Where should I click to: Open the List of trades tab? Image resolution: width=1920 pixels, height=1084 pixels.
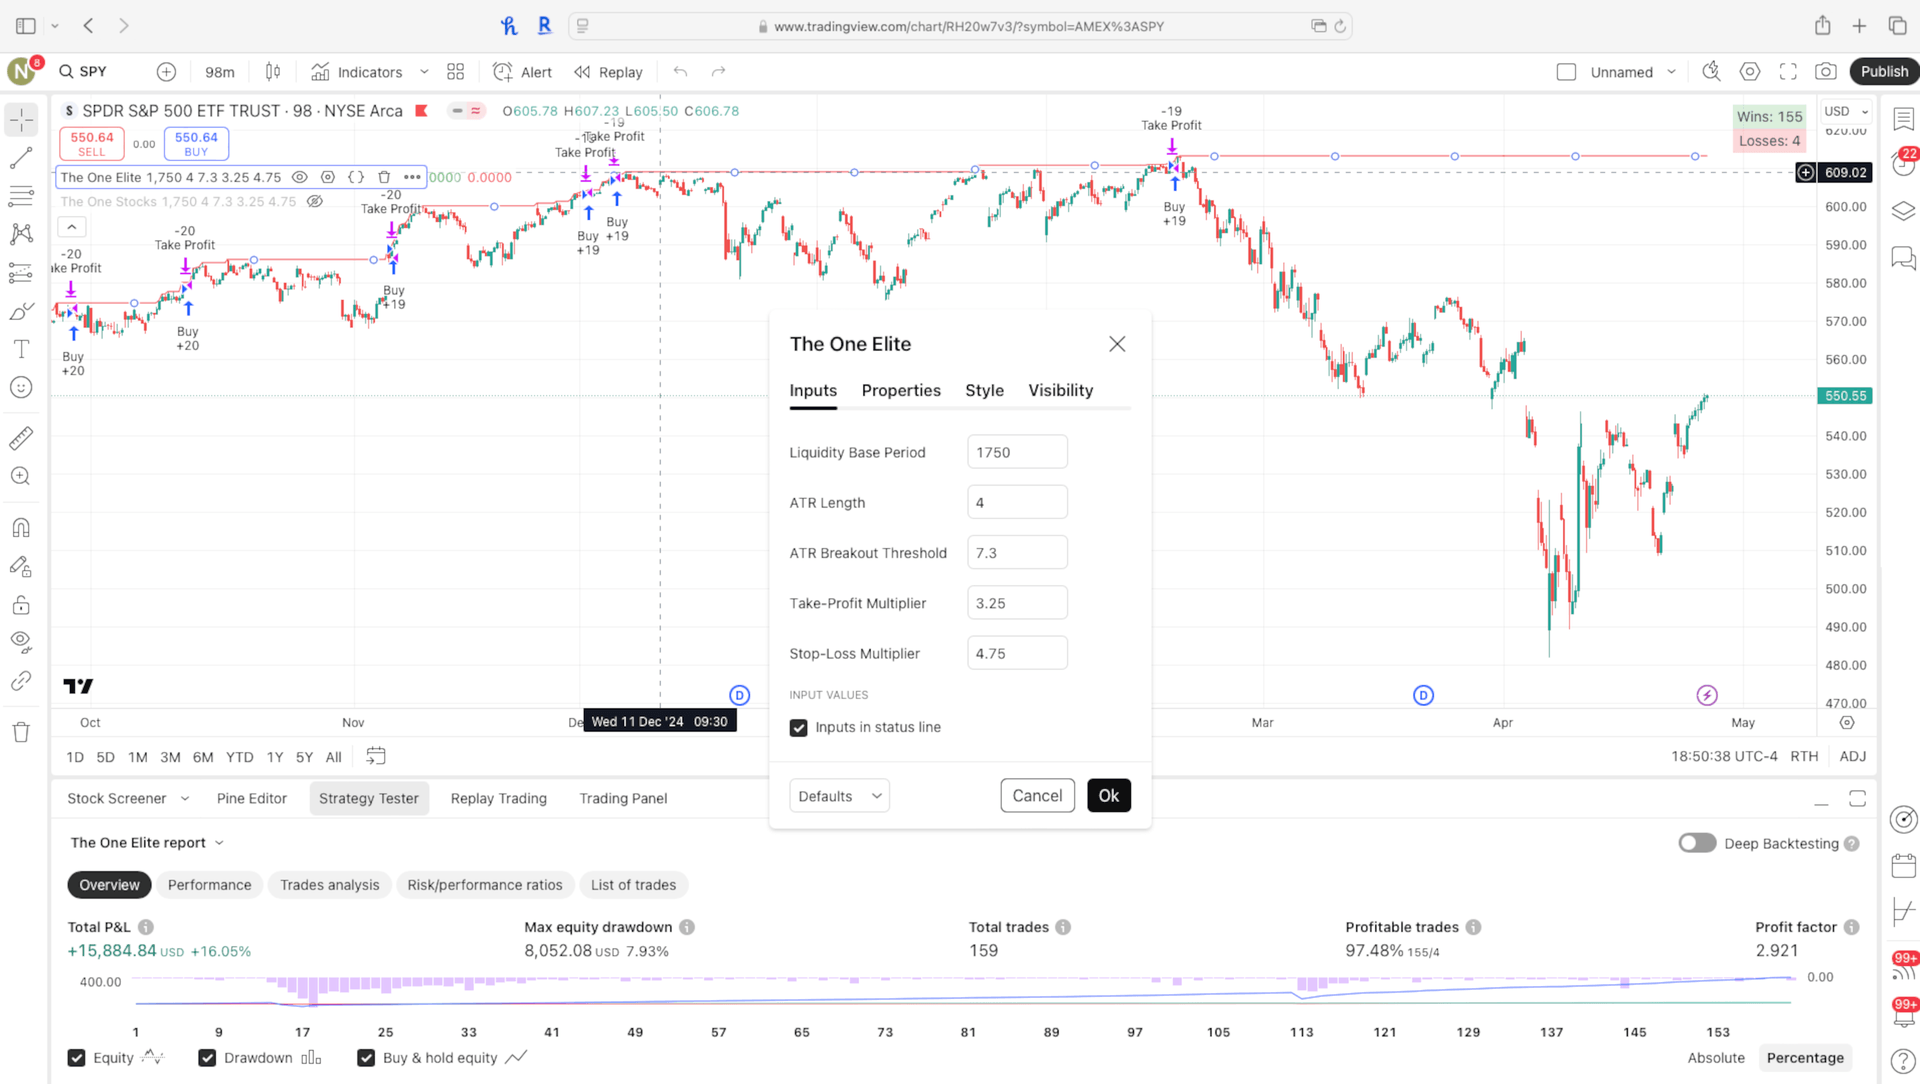(633, 885)
